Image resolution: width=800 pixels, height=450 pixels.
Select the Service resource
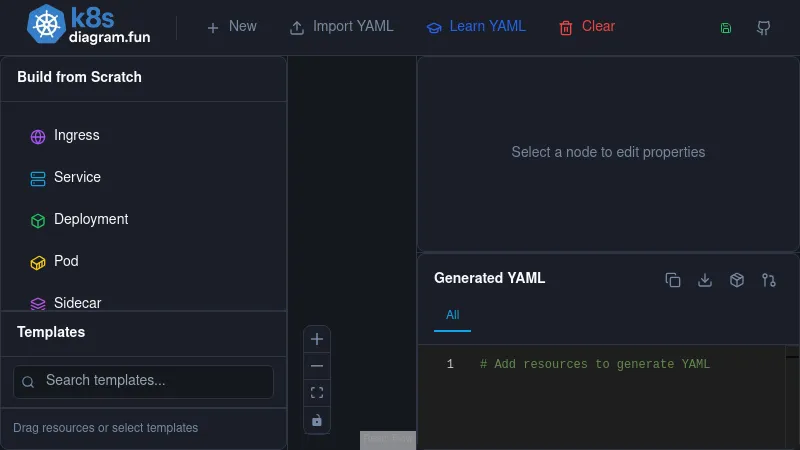click(77, 178)
